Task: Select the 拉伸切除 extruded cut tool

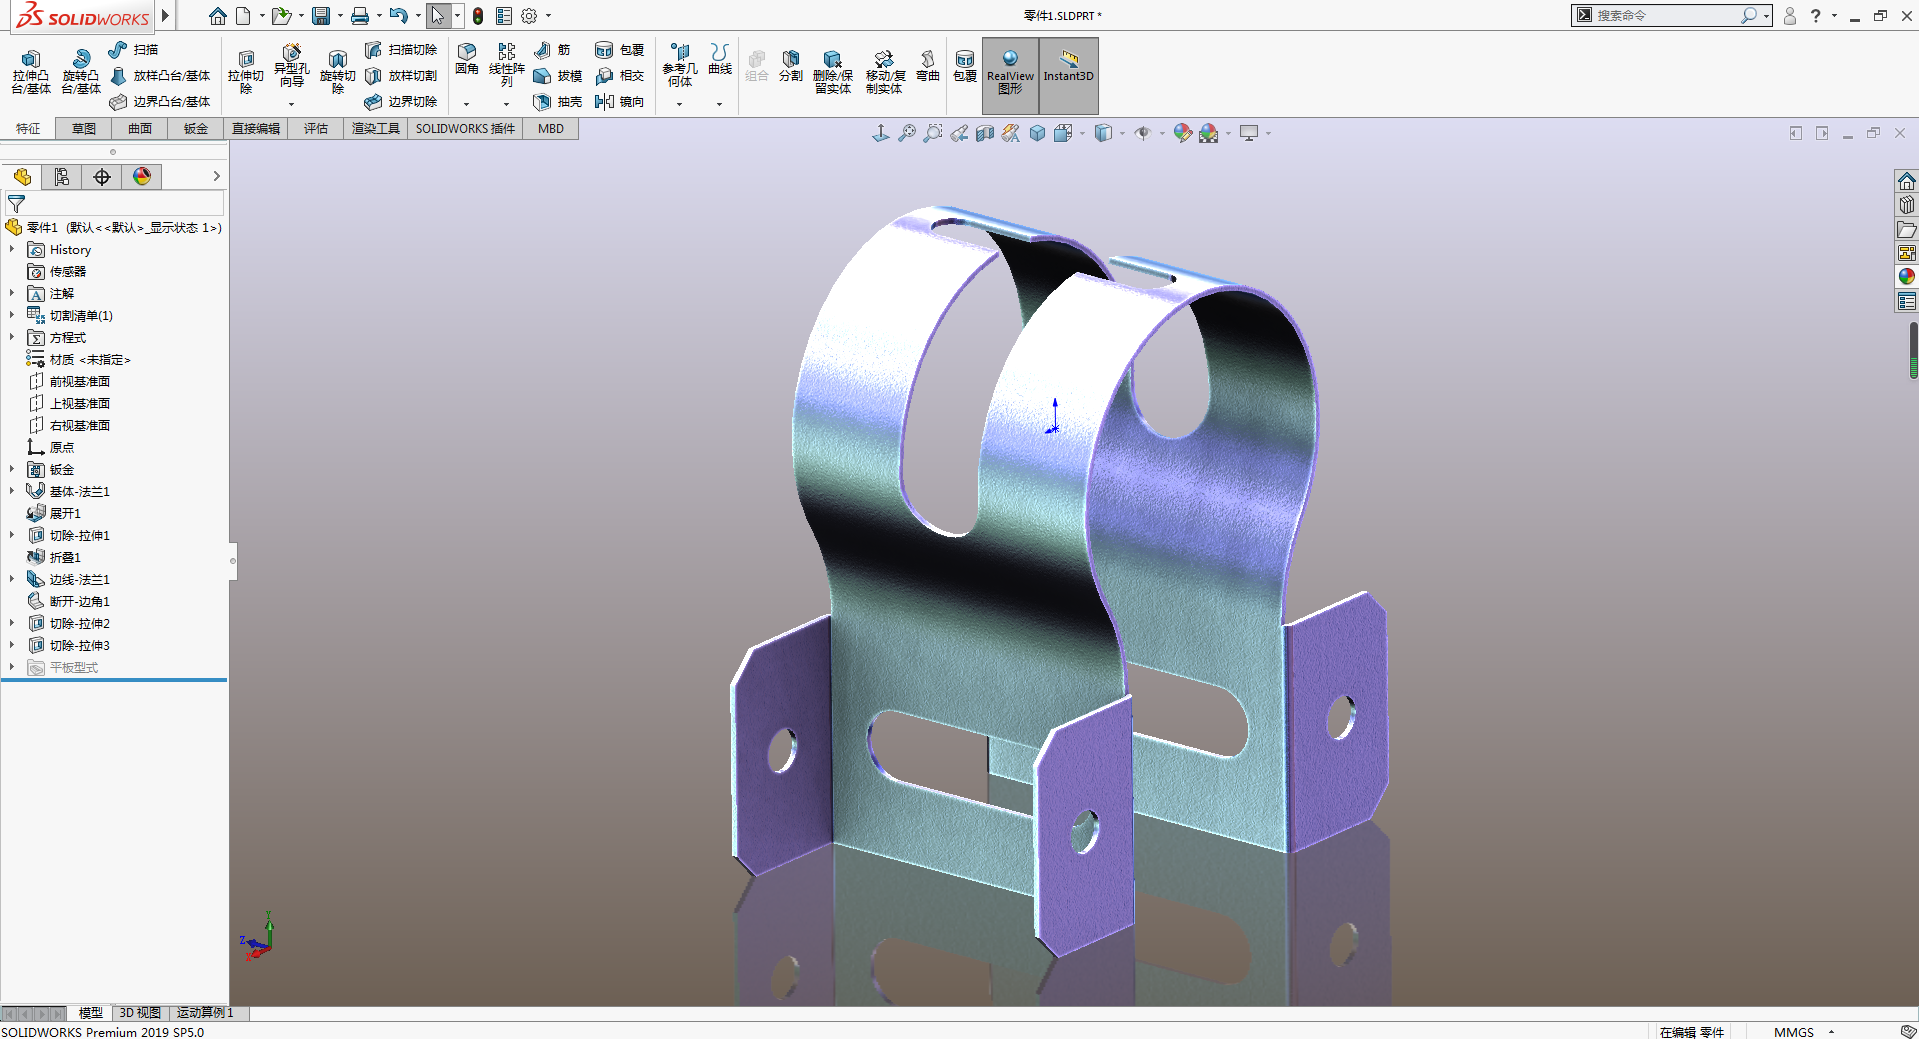Action: pyautogui.click(x=245, y=72)
